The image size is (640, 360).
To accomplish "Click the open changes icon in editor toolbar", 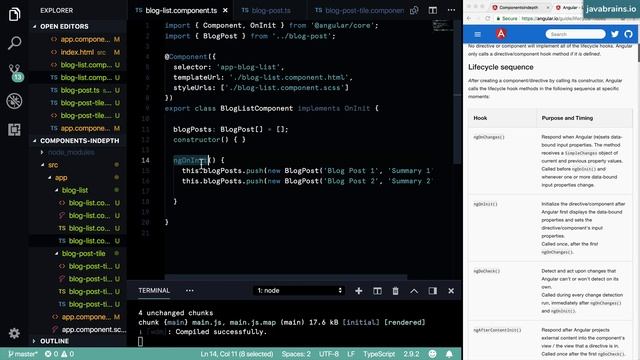I will (x=414, y=10).
